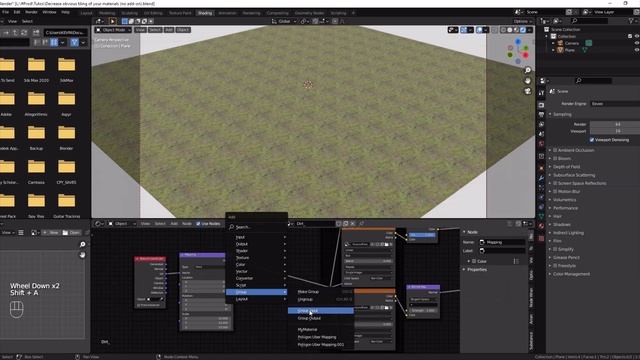Expand the Subsurface Scattering panel
640x360 pixels.
(x=574, y=175)
